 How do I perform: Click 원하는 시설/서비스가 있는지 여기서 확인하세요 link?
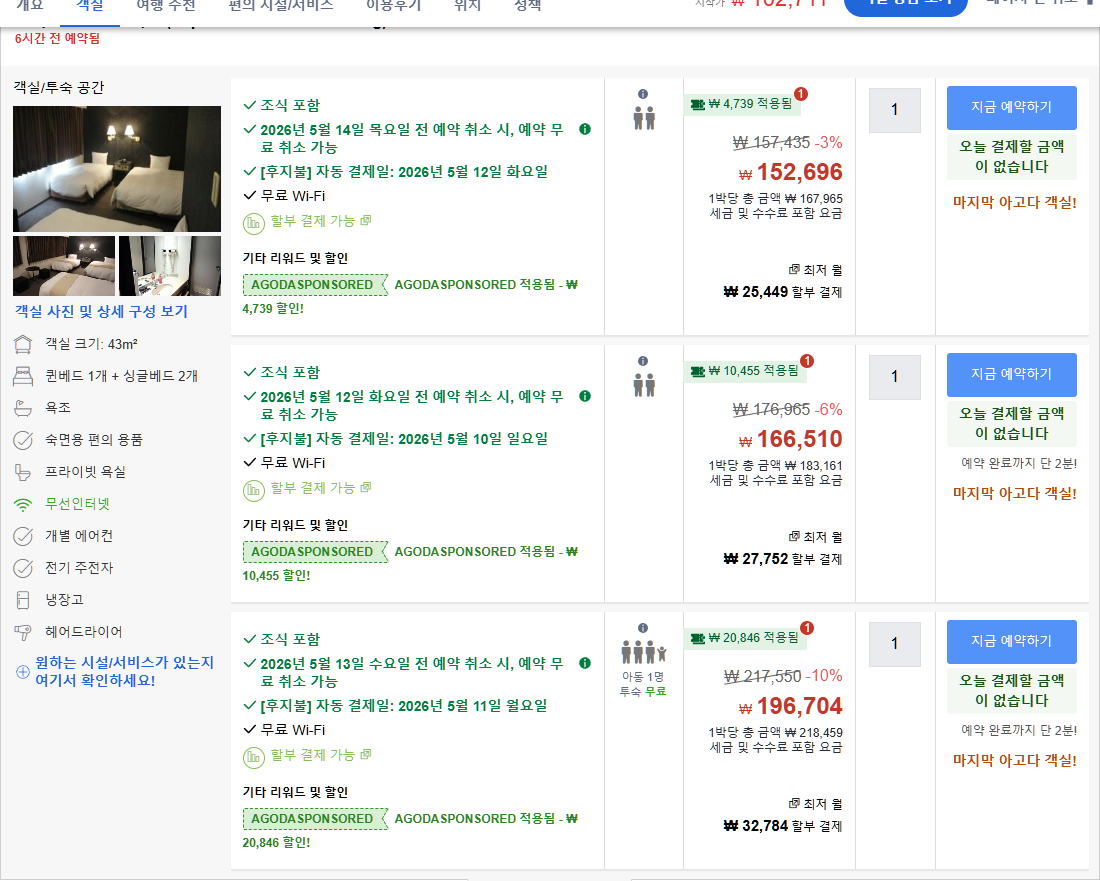124,671
